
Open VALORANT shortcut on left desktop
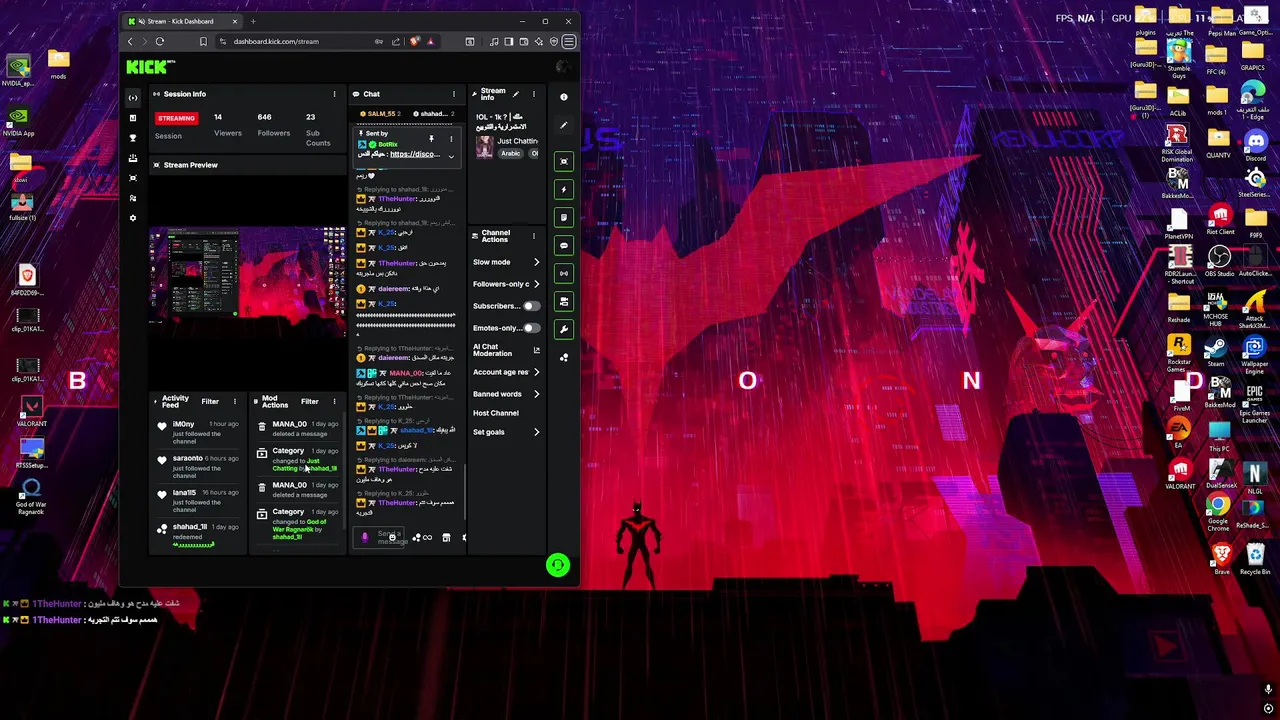pyautogui.click(x=31, y=412)
